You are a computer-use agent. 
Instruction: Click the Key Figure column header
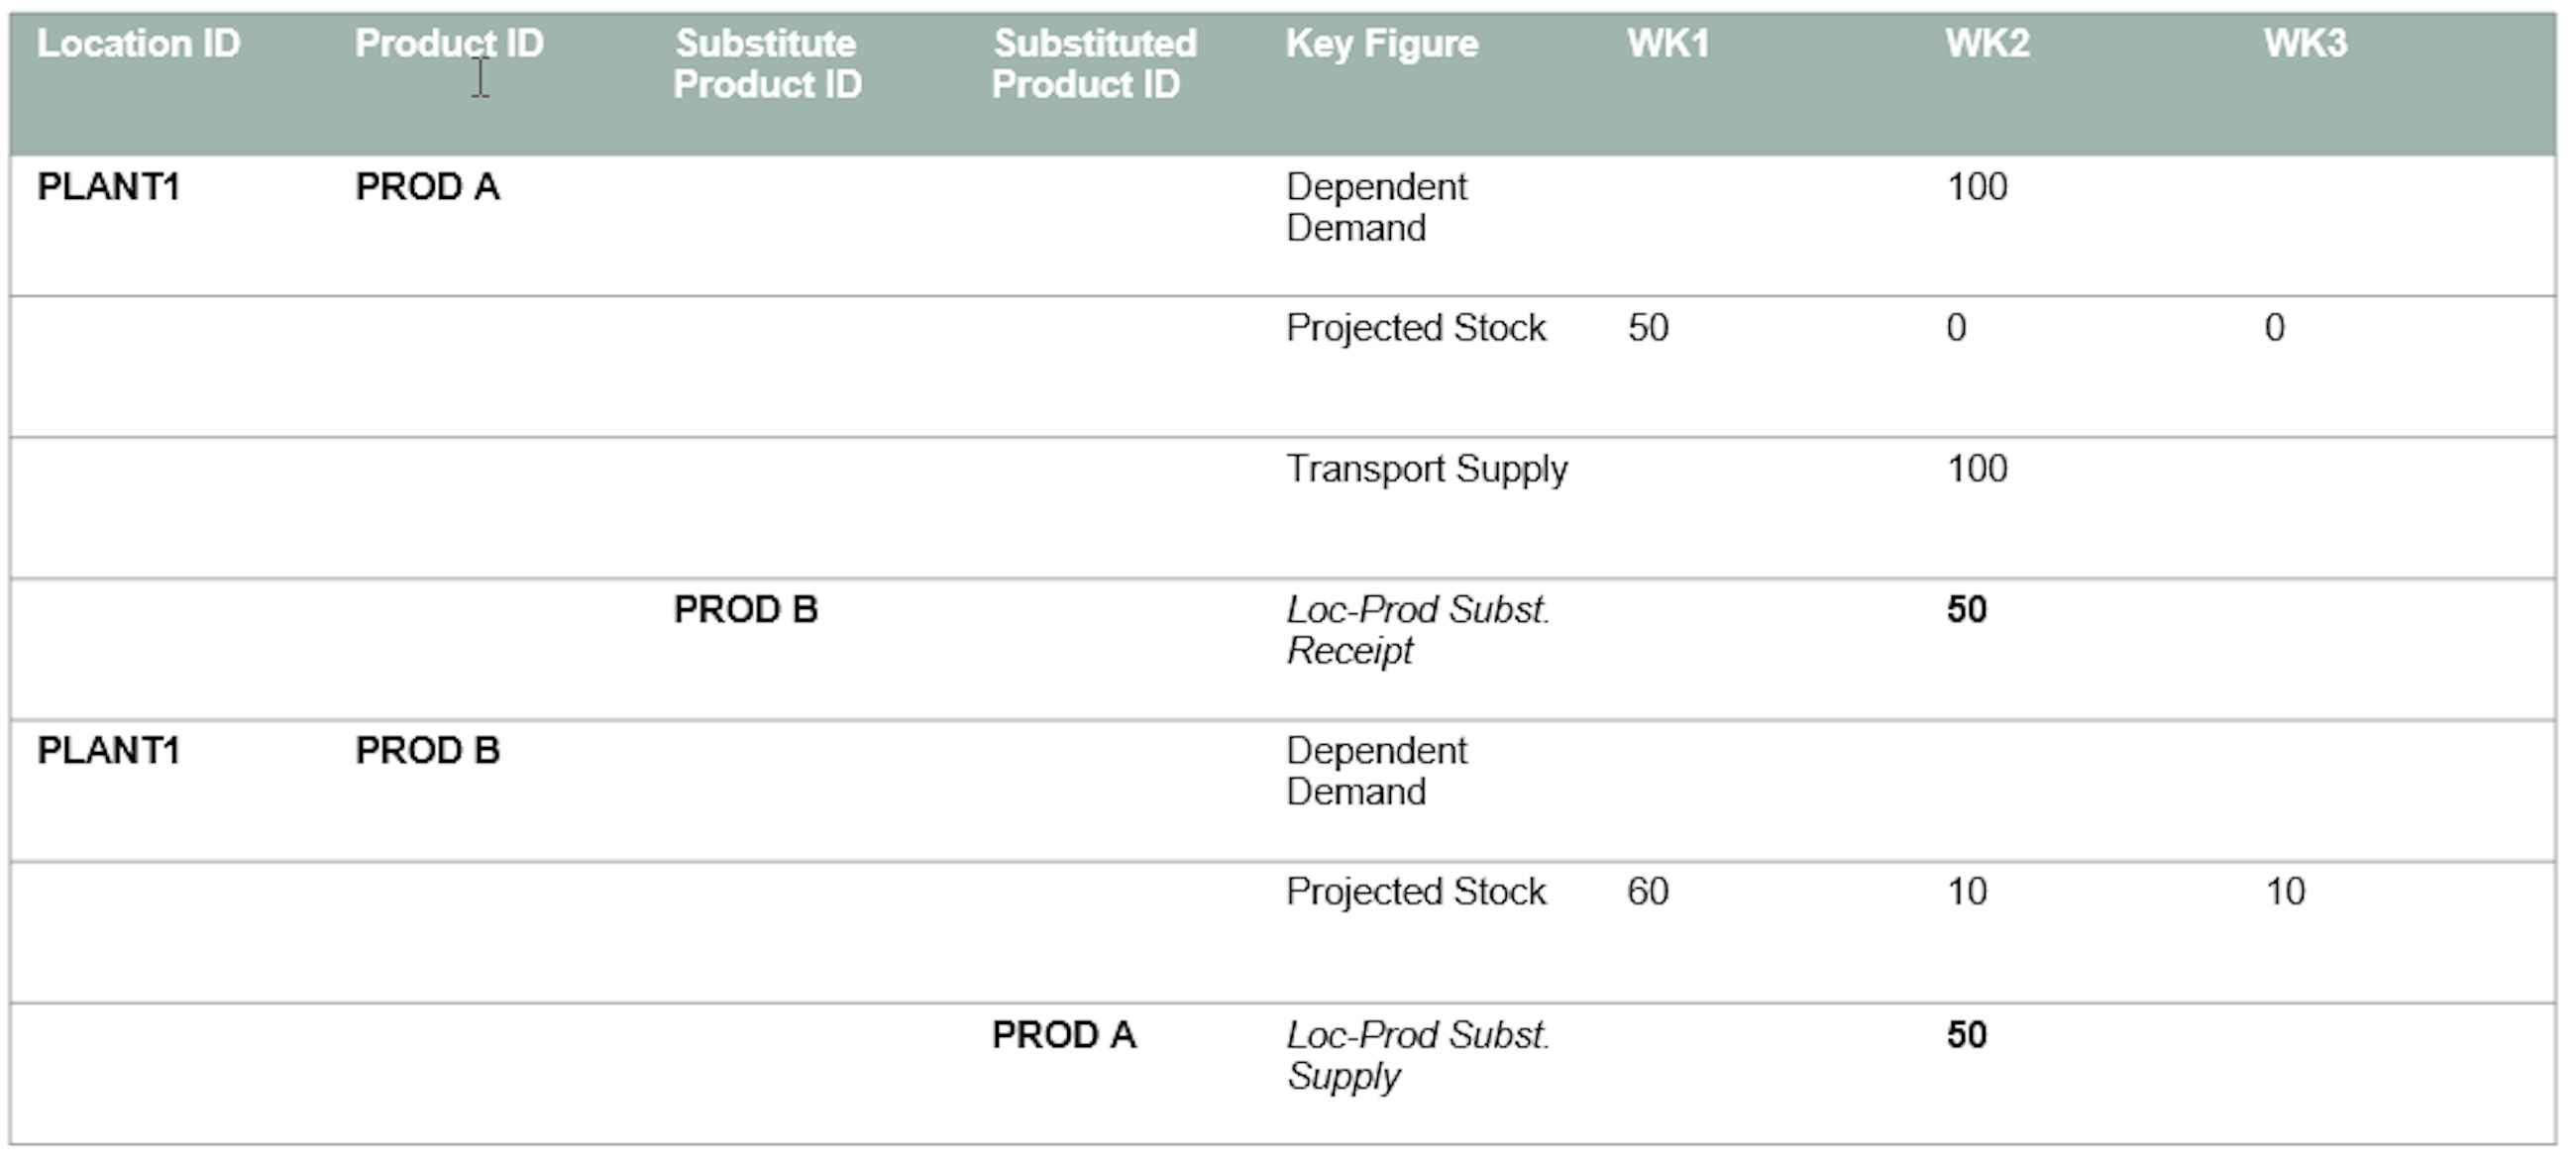tap(1381, 44)
